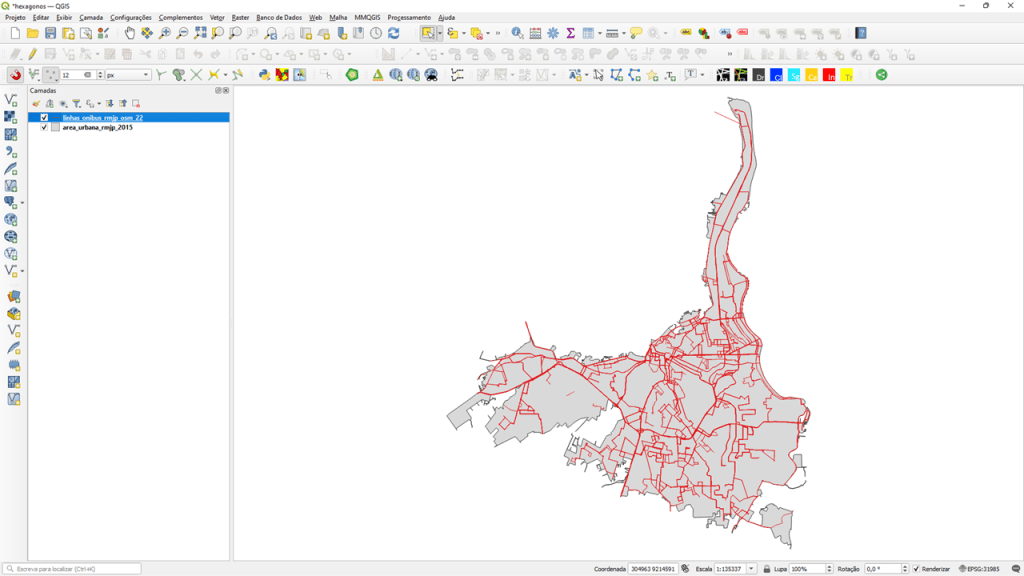
Task: Filter the legend in the Camadas panel
Action: (76, 103)
